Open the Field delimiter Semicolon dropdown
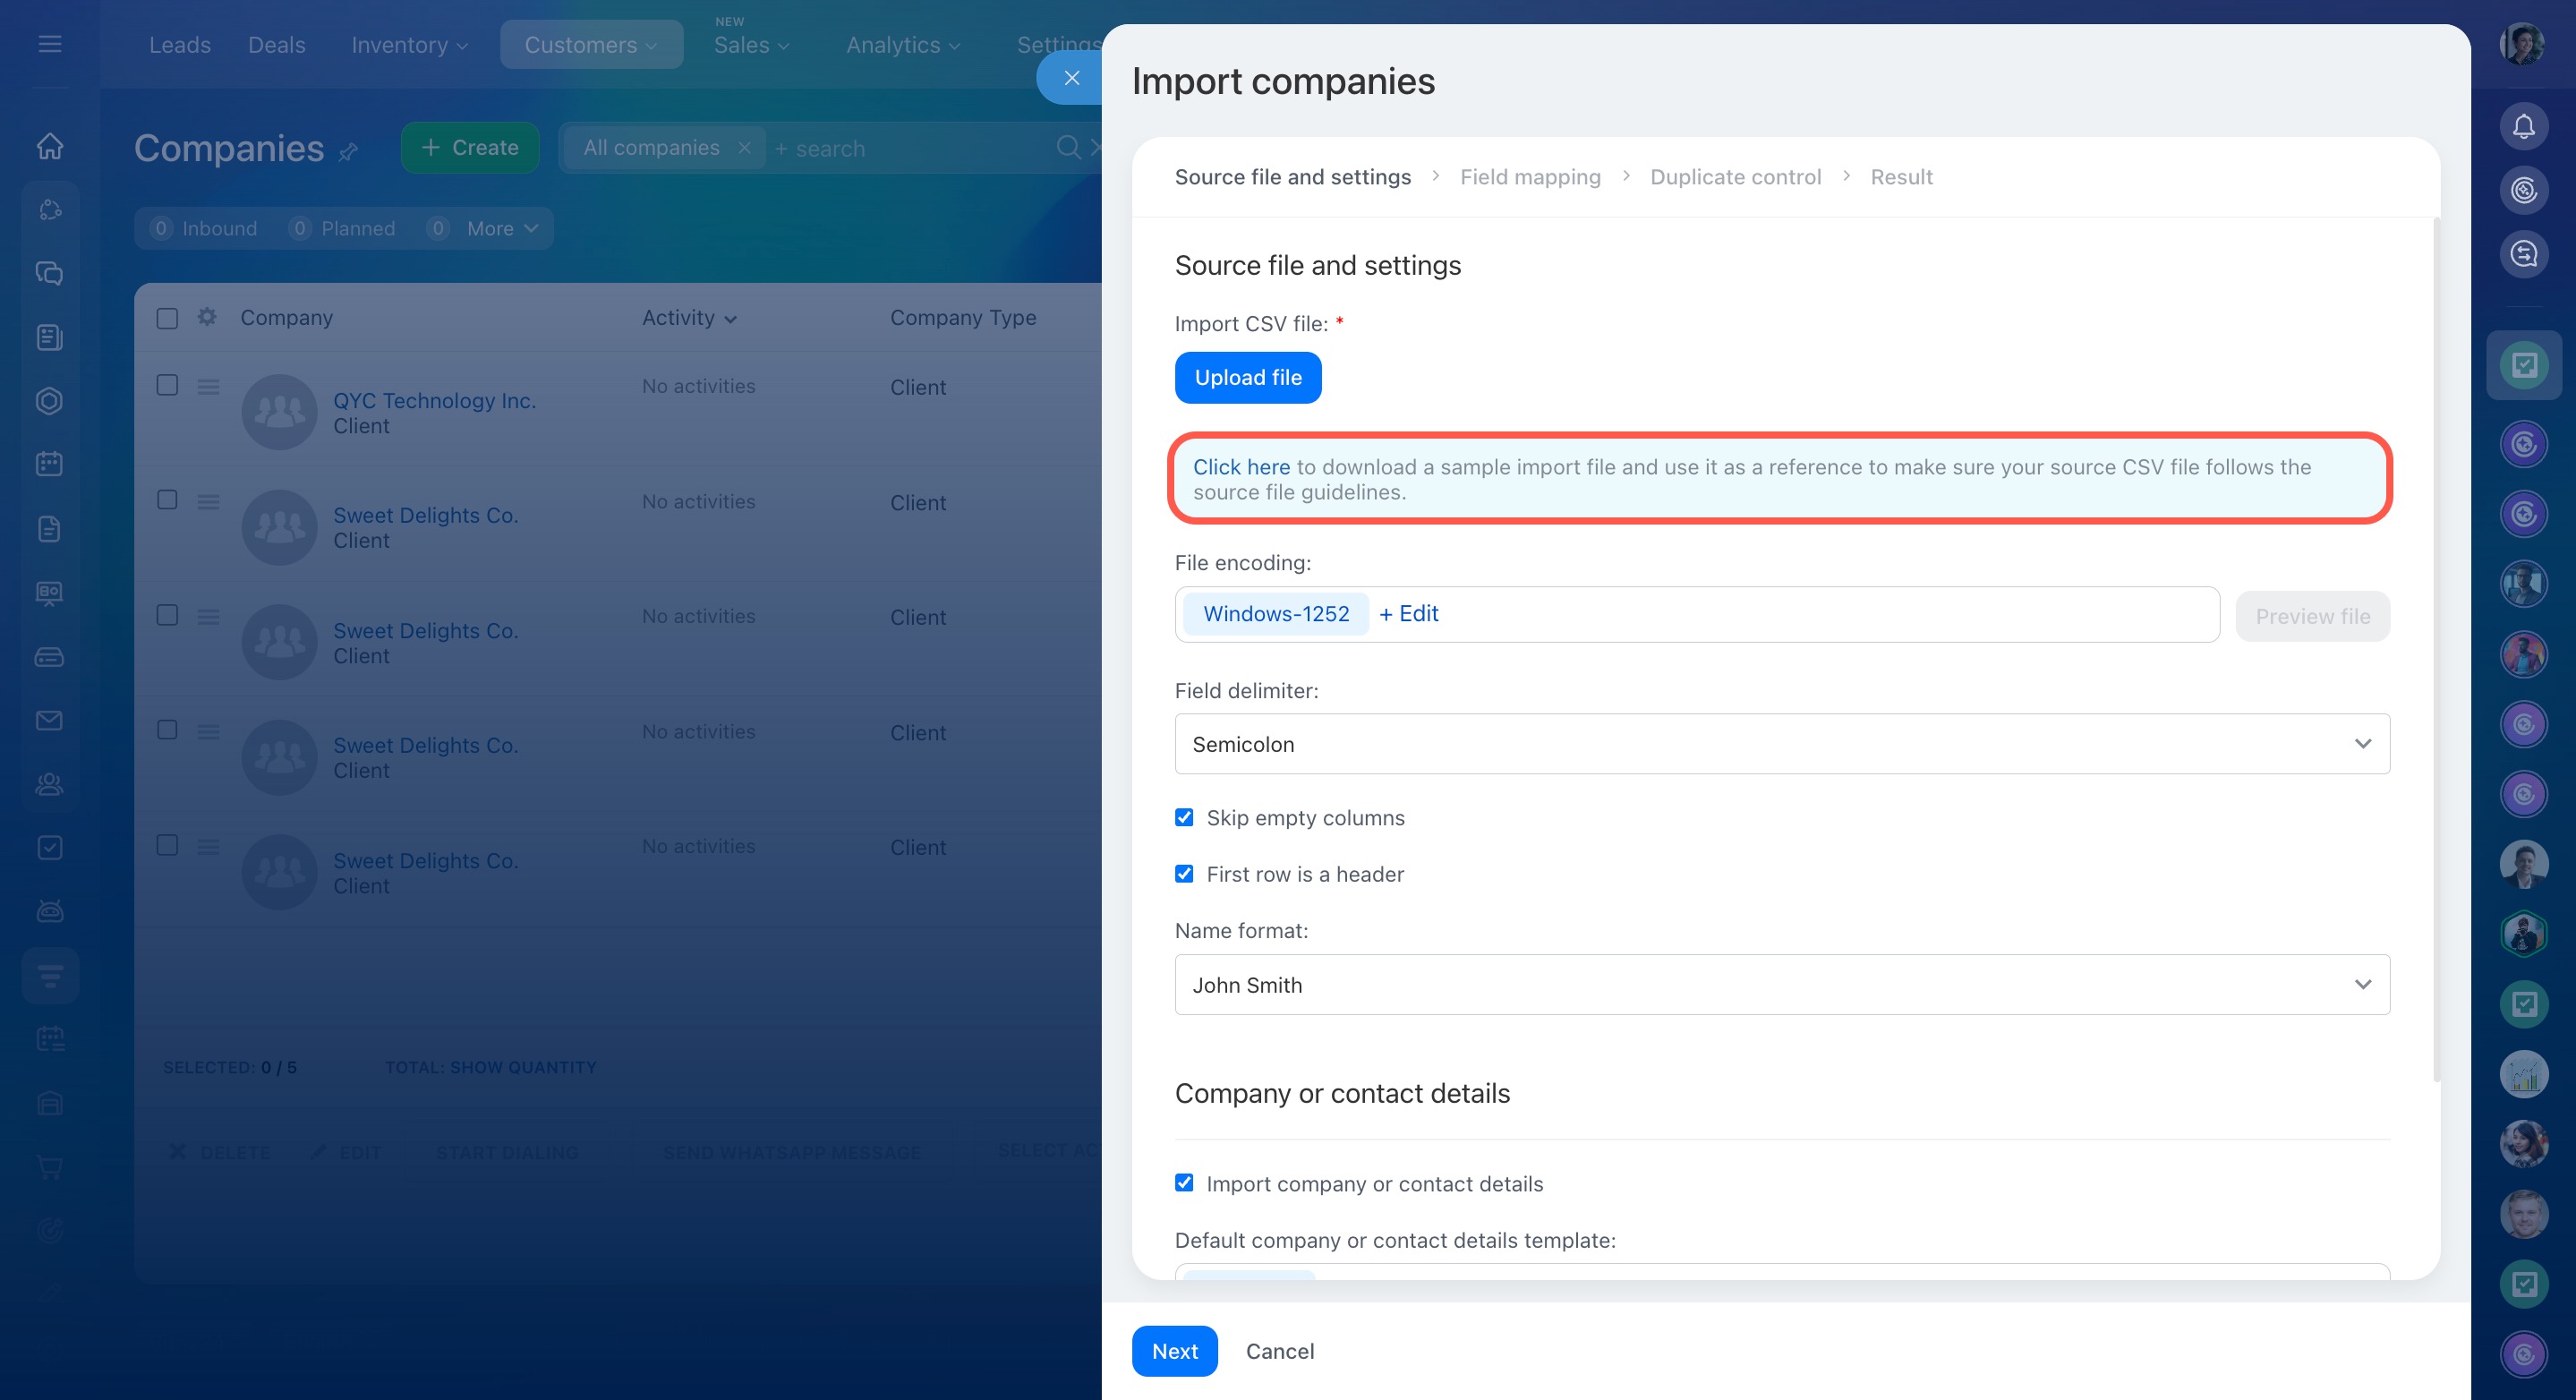This screenshot has height=1400, width=2576. click(x=1781, y=744)
